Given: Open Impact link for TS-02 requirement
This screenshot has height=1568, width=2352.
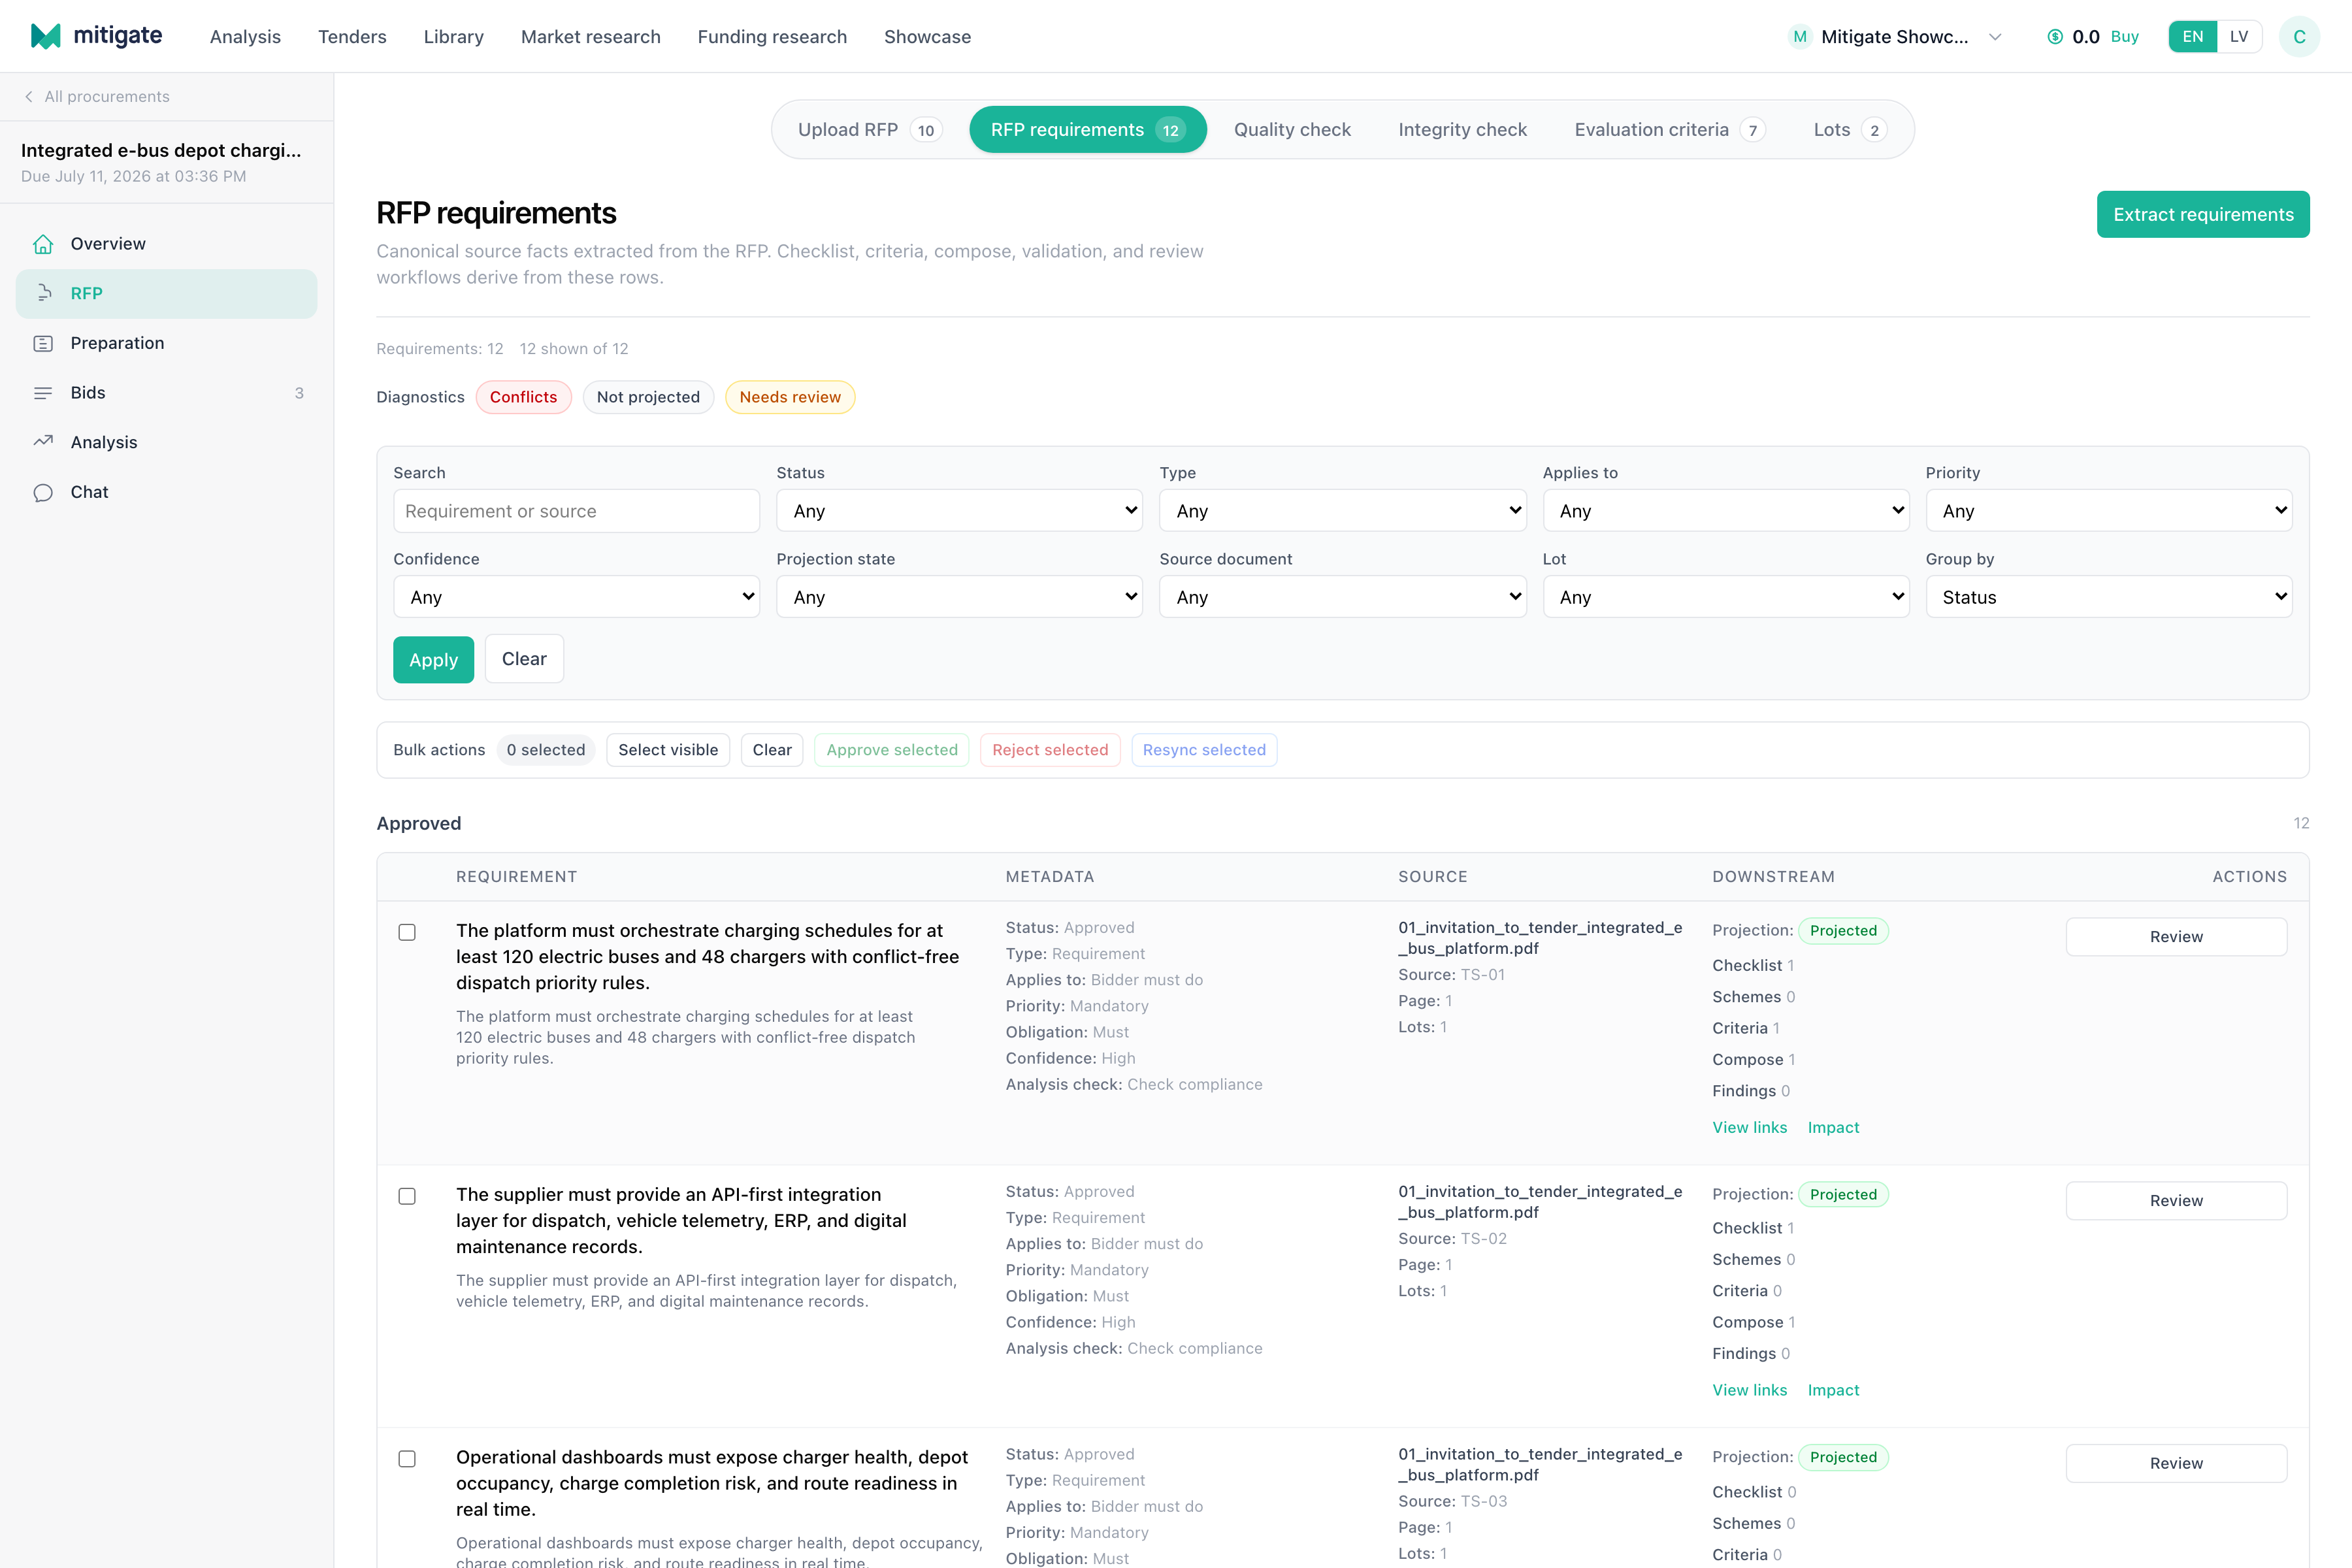Looking at the screenshot, I should click(x=1833, y=1390).
